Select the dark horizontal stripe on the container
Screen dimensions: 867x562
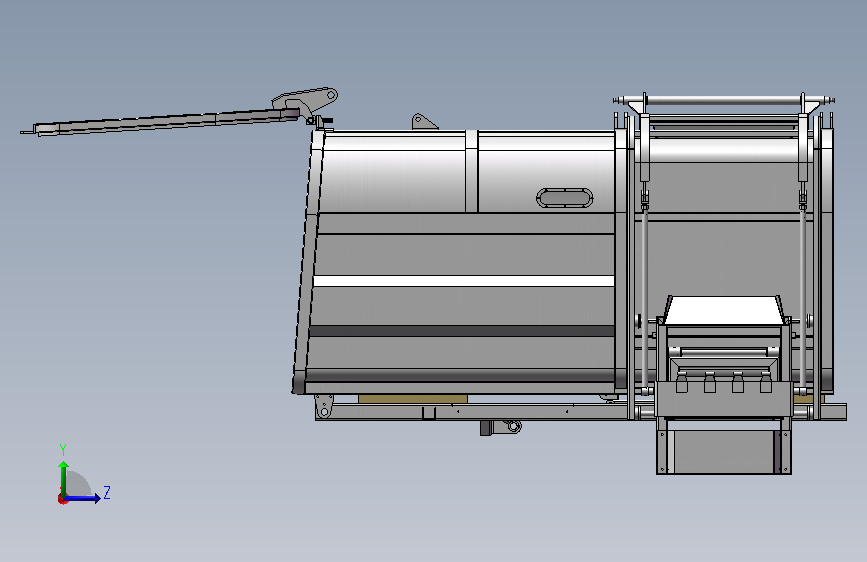point(462,331)
